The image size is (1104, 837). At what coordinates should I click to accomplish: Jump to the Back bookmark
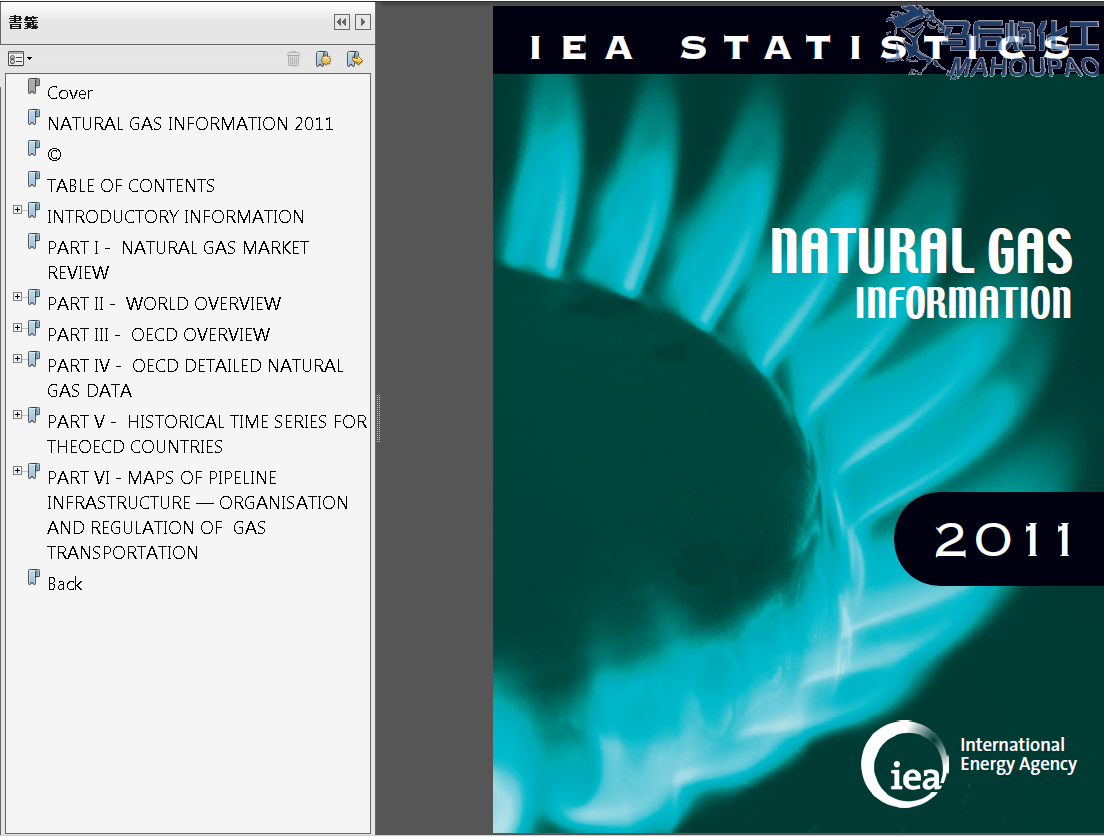(x=65, y=584)
